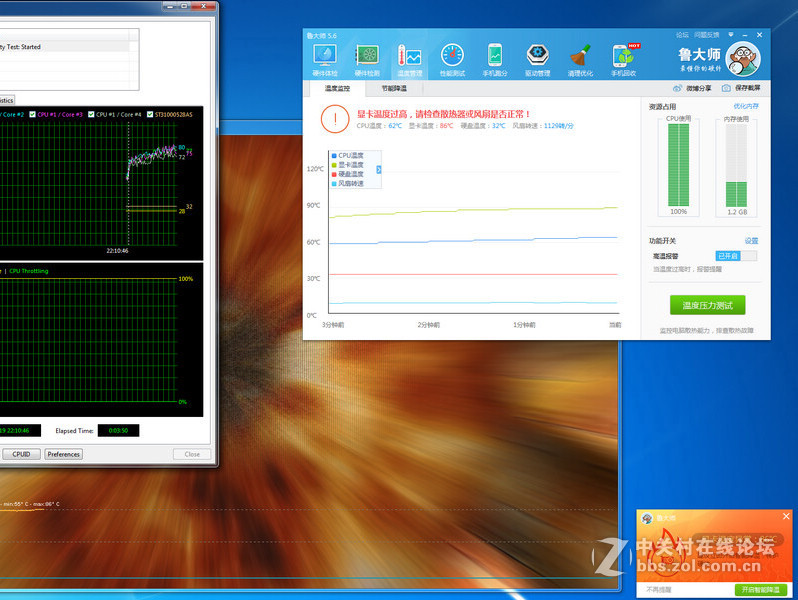Viewport: 798px width, 600px height.
Task: Open the title bar dropdown menu arrow
Action: coord(730,34)
